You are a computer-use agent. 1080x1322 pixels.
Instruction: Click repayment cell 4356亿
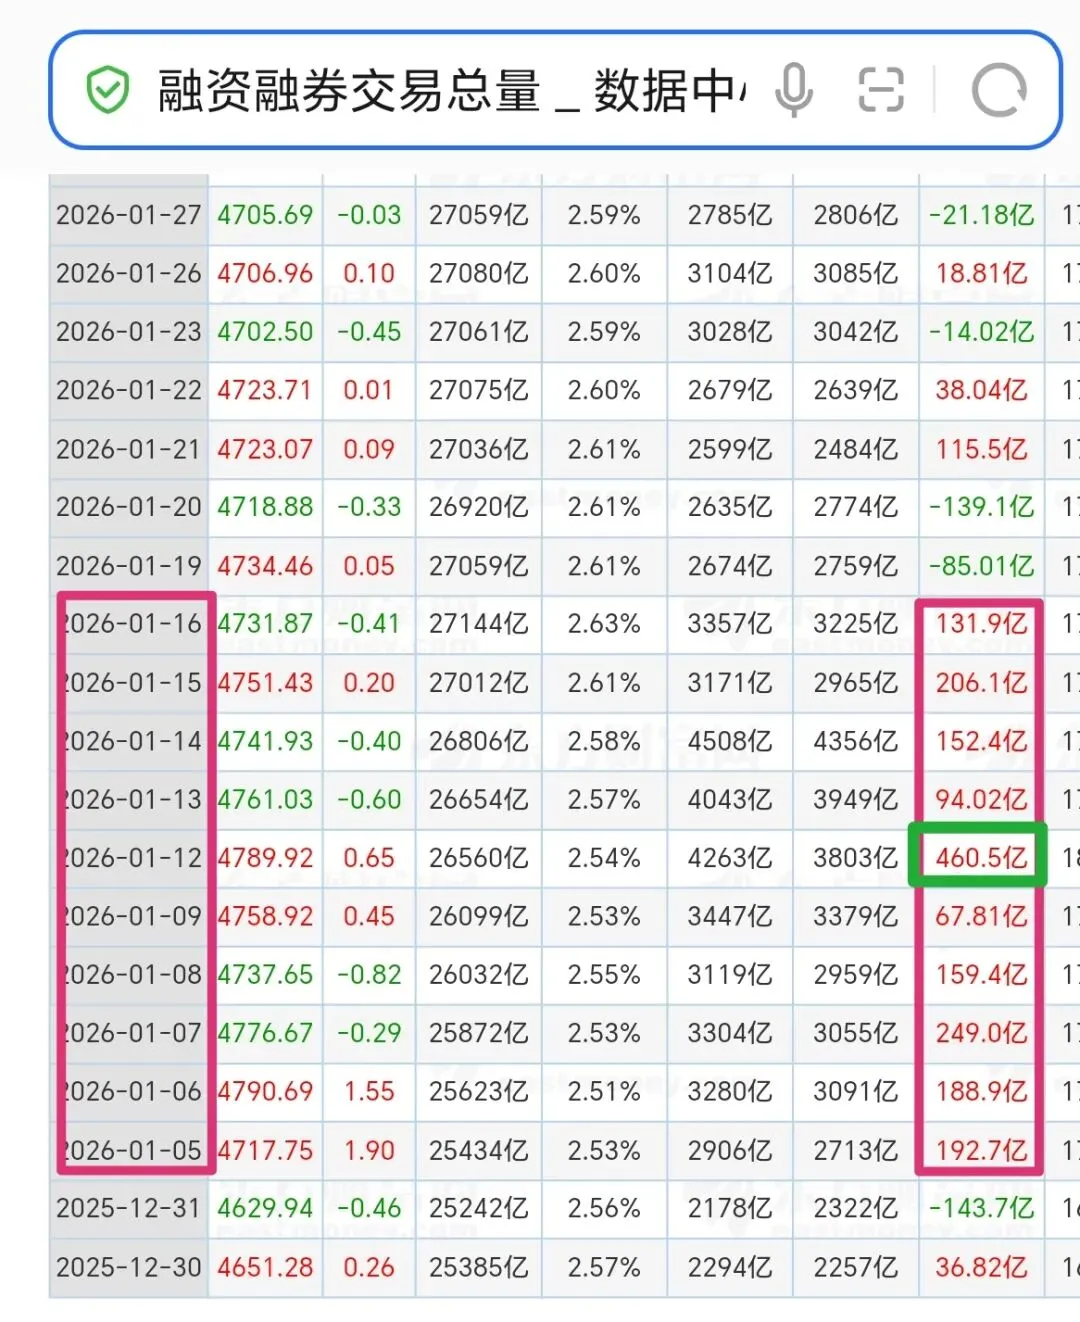coord(856,741)
